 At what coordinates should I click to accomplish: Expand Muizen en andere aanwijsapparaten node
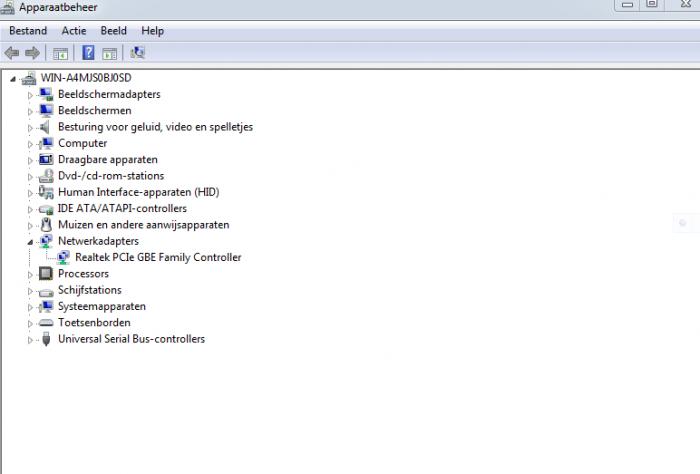[x=30, y=226]
